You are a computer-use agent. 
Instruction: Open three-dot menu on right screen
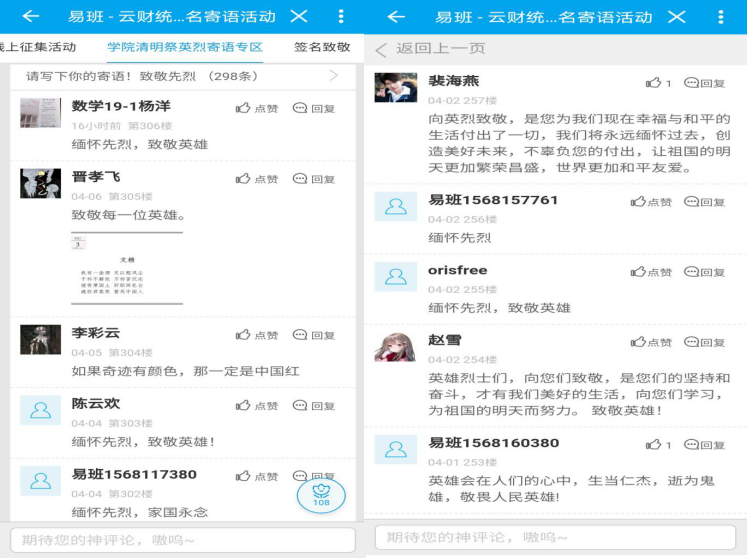coord(721,17)
